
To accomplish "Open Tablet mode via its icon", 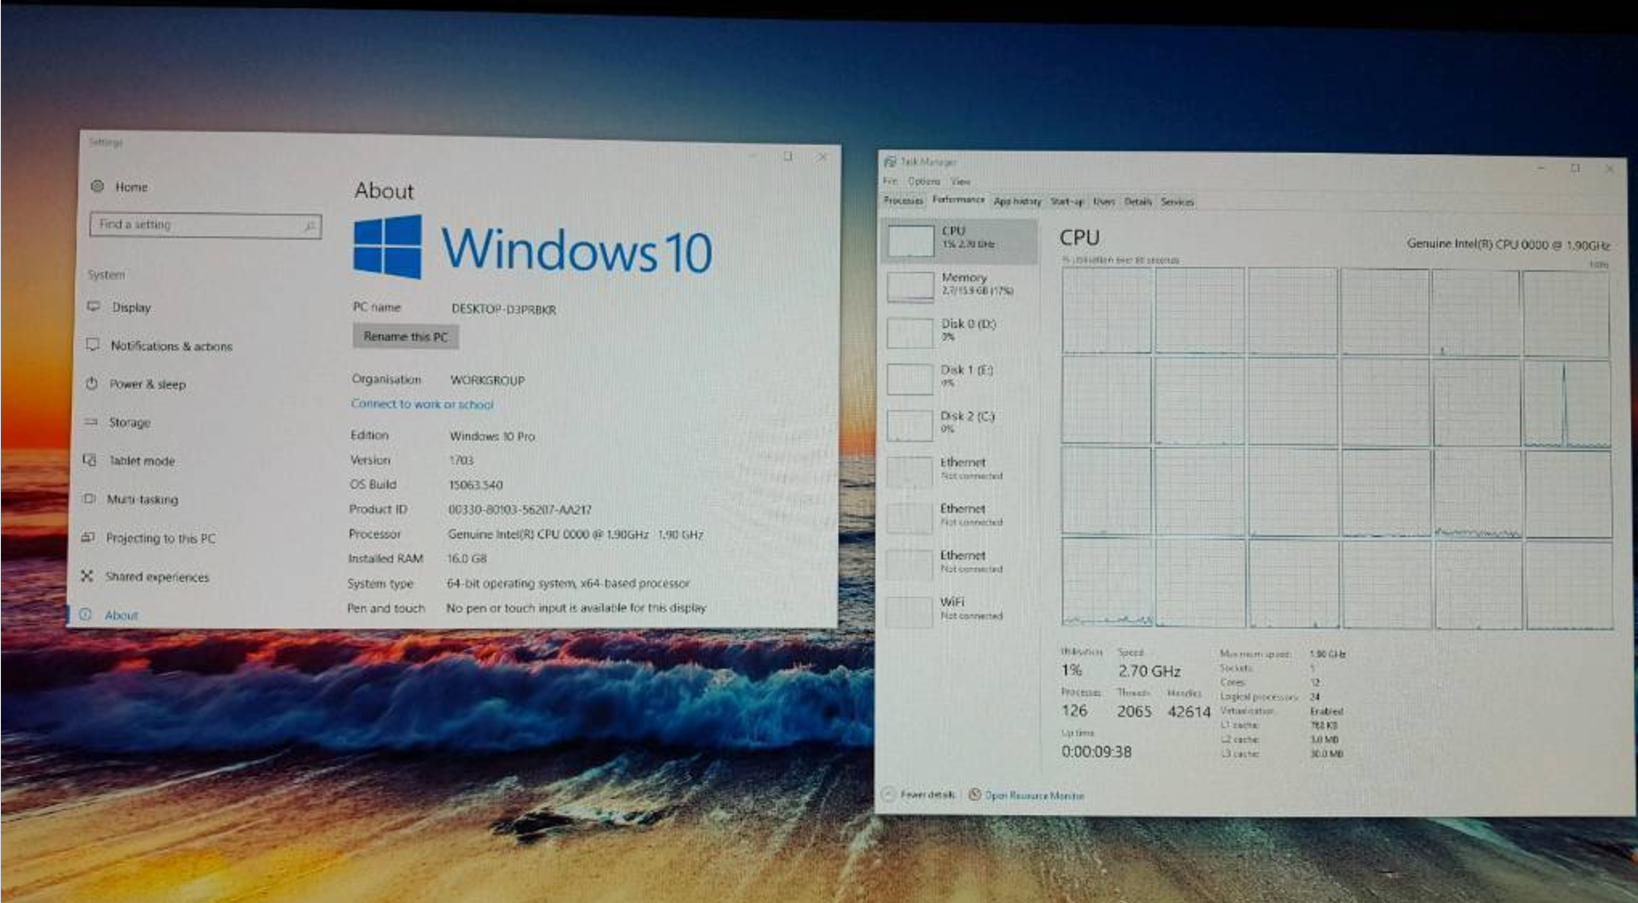I will click(90, 460).
